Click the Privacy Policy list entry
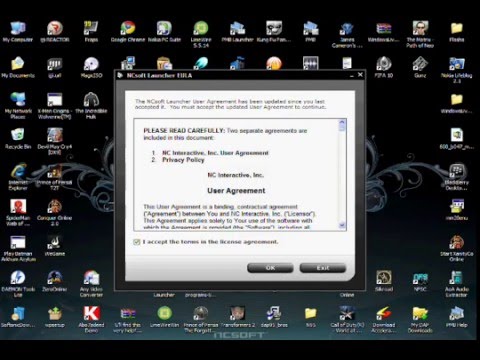480x360 pixels. (183, 160)
